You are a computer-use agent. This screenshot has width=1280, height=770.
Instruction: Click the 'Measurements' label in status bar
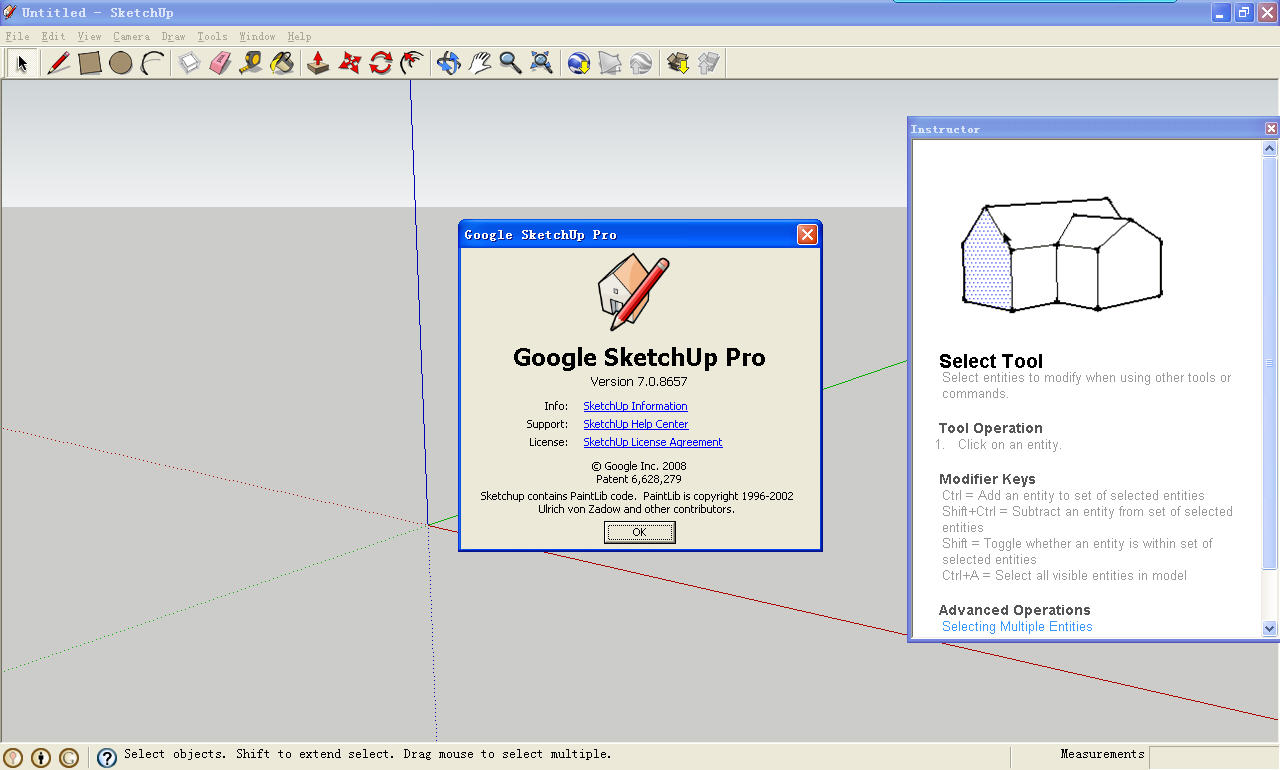(1102, 754)
